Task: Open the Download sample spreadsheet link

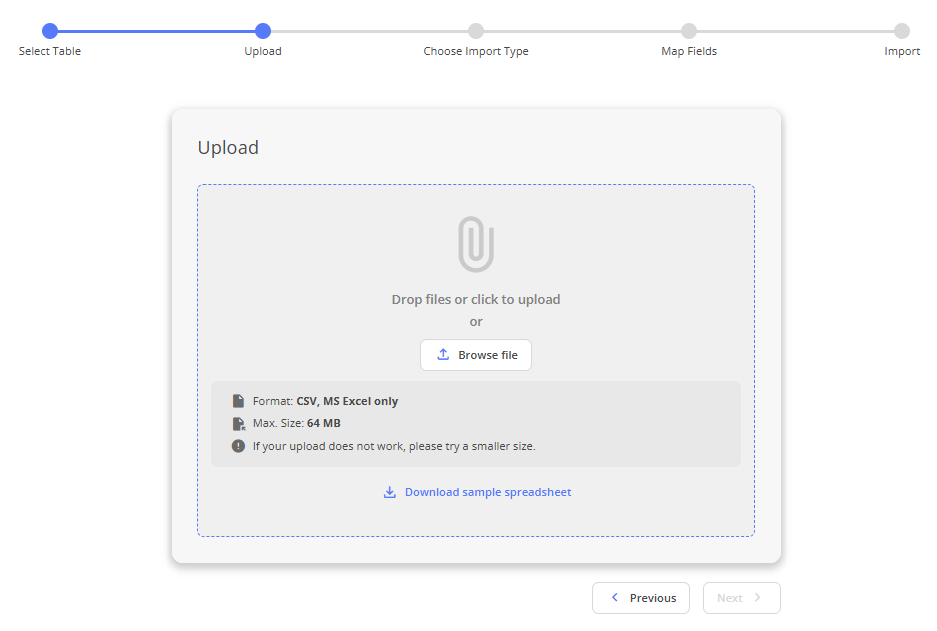Action: (x=488, y=492)
